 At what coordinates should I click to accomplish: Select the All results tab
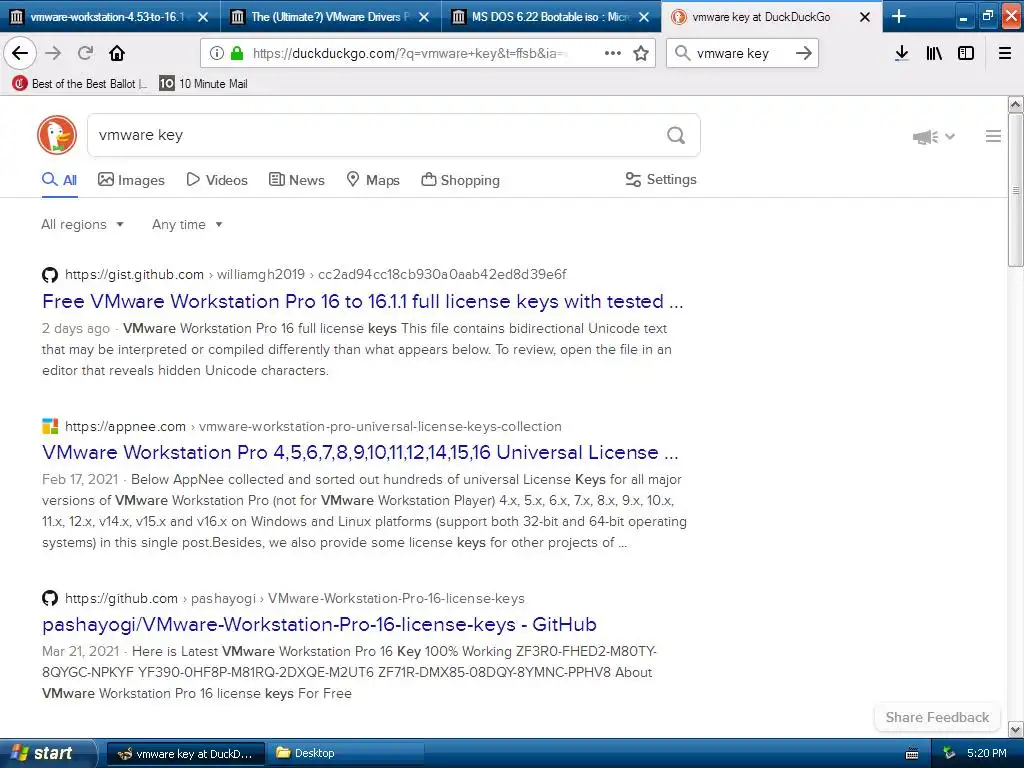point(59,180)
